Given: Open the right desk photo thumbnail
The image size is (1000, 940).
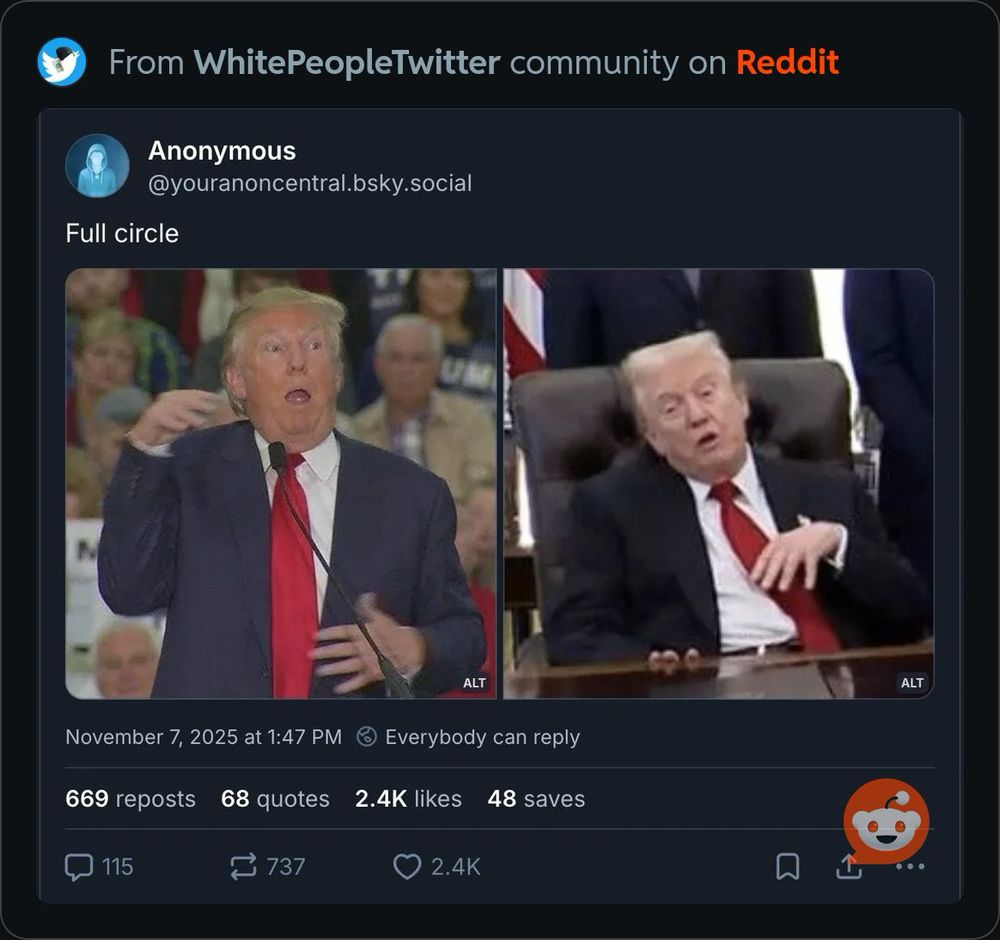Looking at the screenshot, I should (719, 483).
